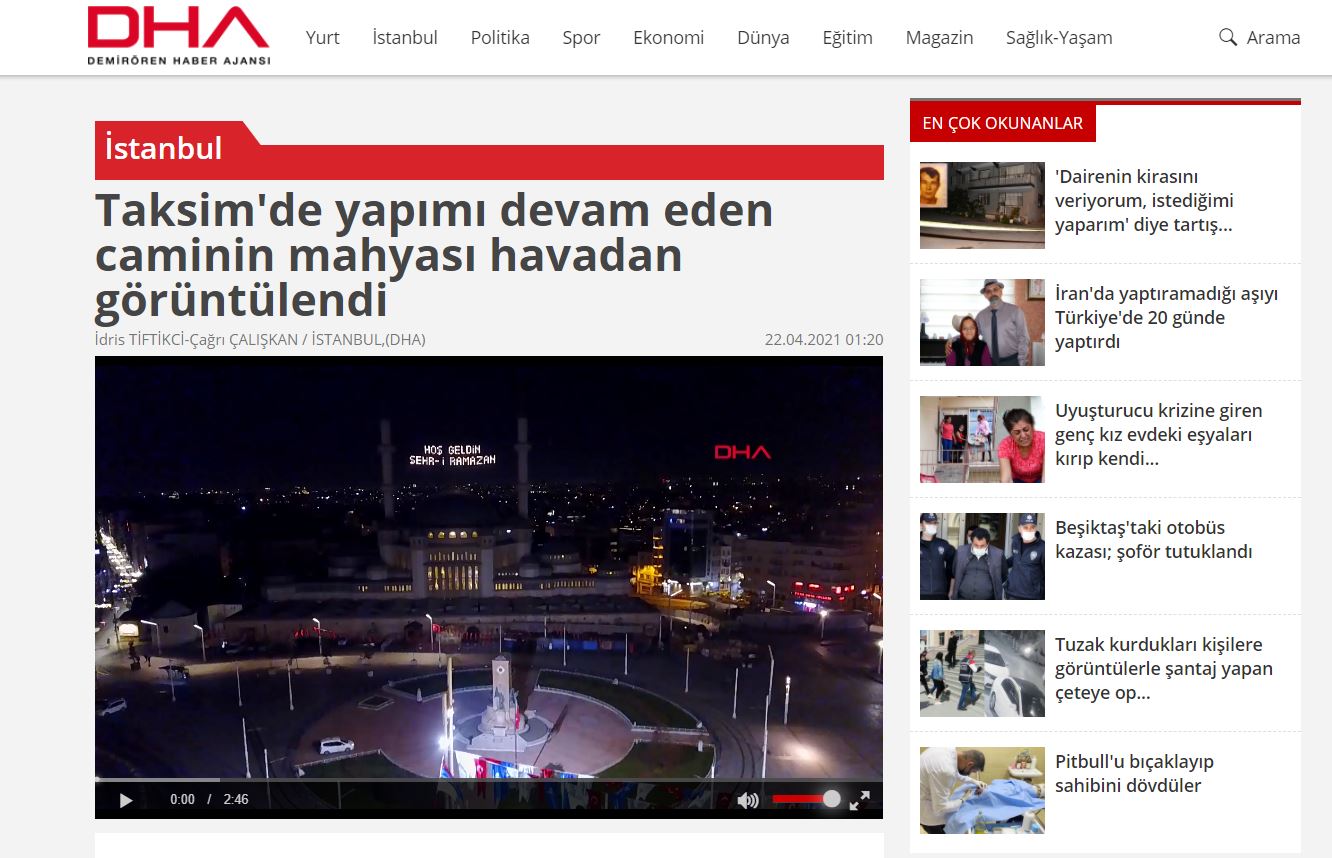Read the İran'da yaptıramadığı aşıyı article
This screenshot has width=1332, height=858.
(1166, 318)
